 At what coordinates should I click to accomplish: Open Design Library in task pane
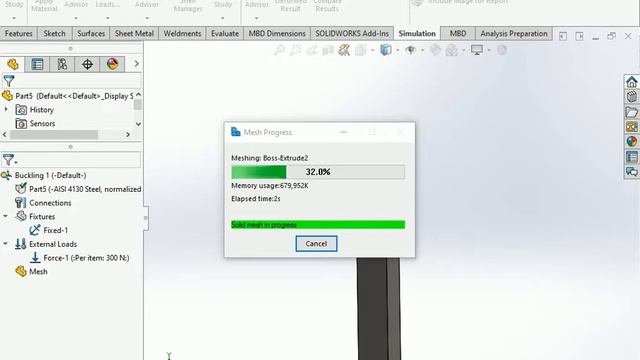pyautogui.click(x=631, y=97)
